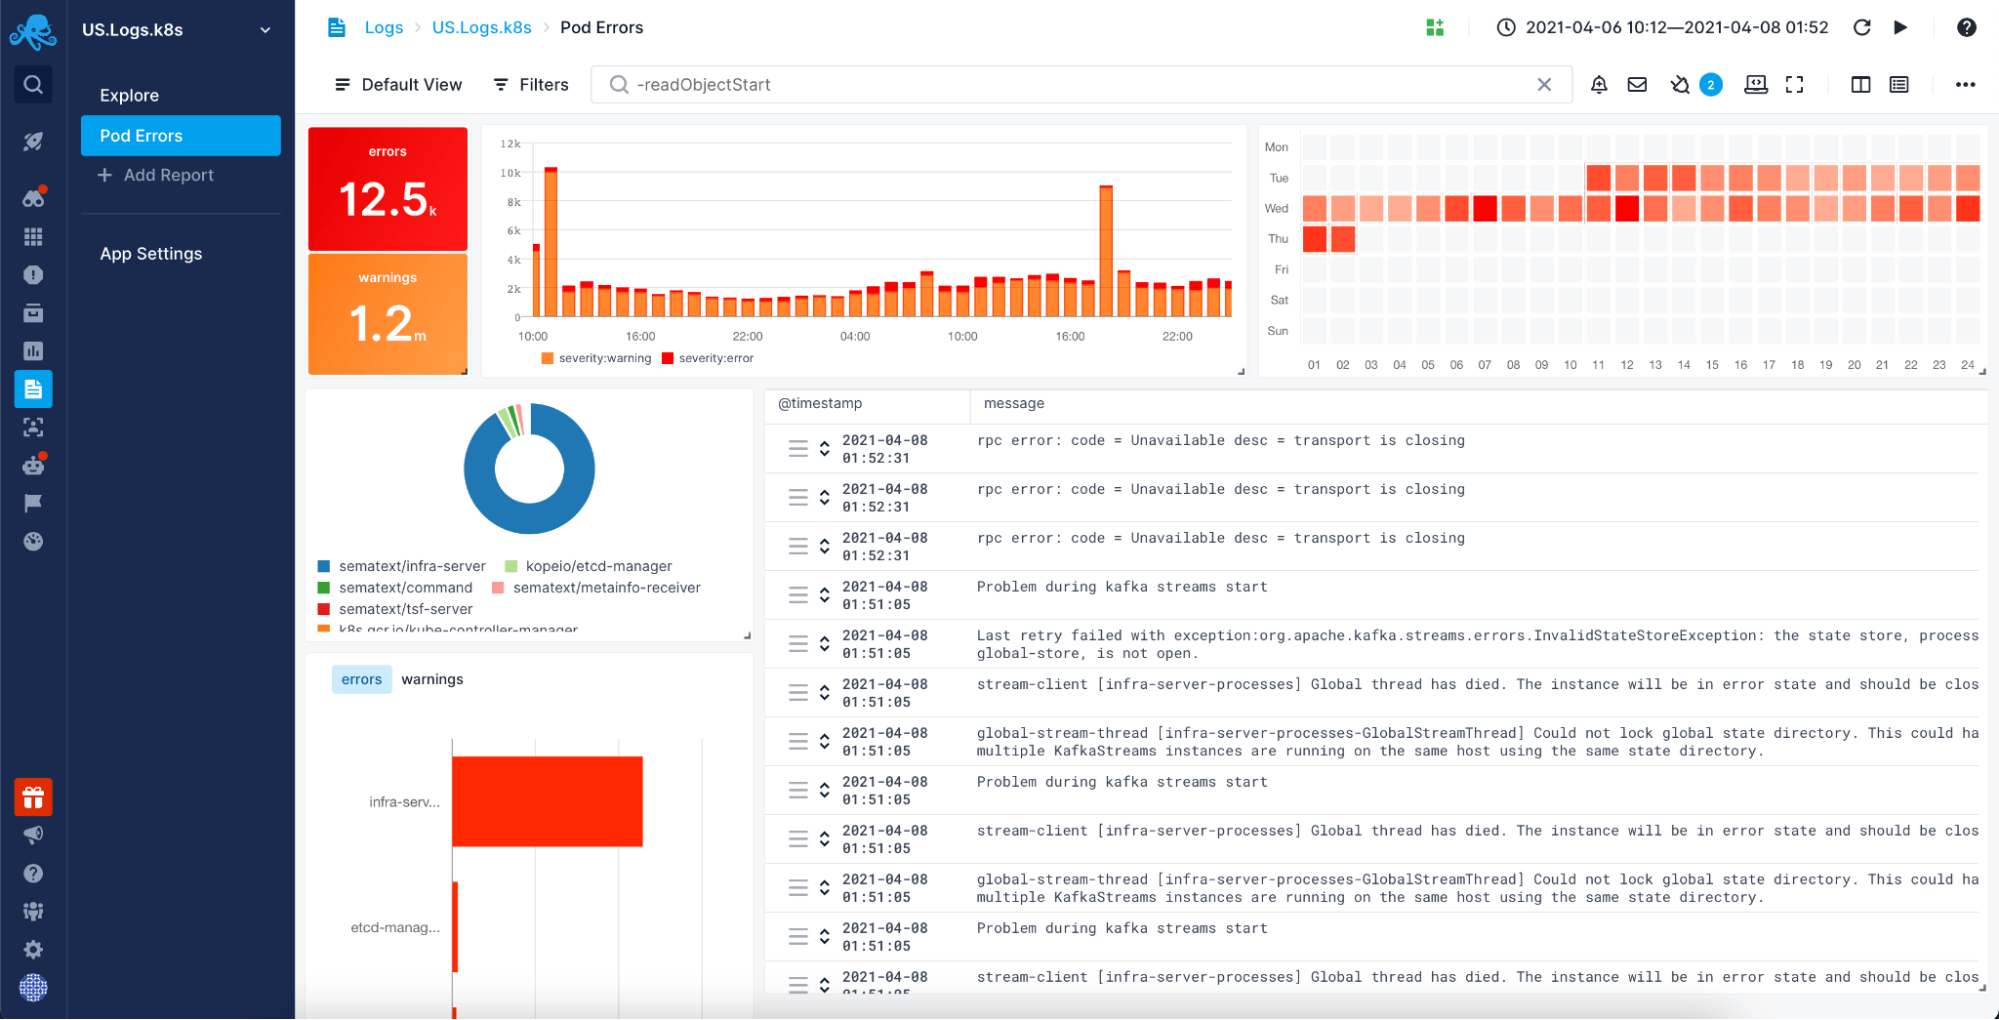Navigate to Logs via the breadcrumb link

click(384, 27)
